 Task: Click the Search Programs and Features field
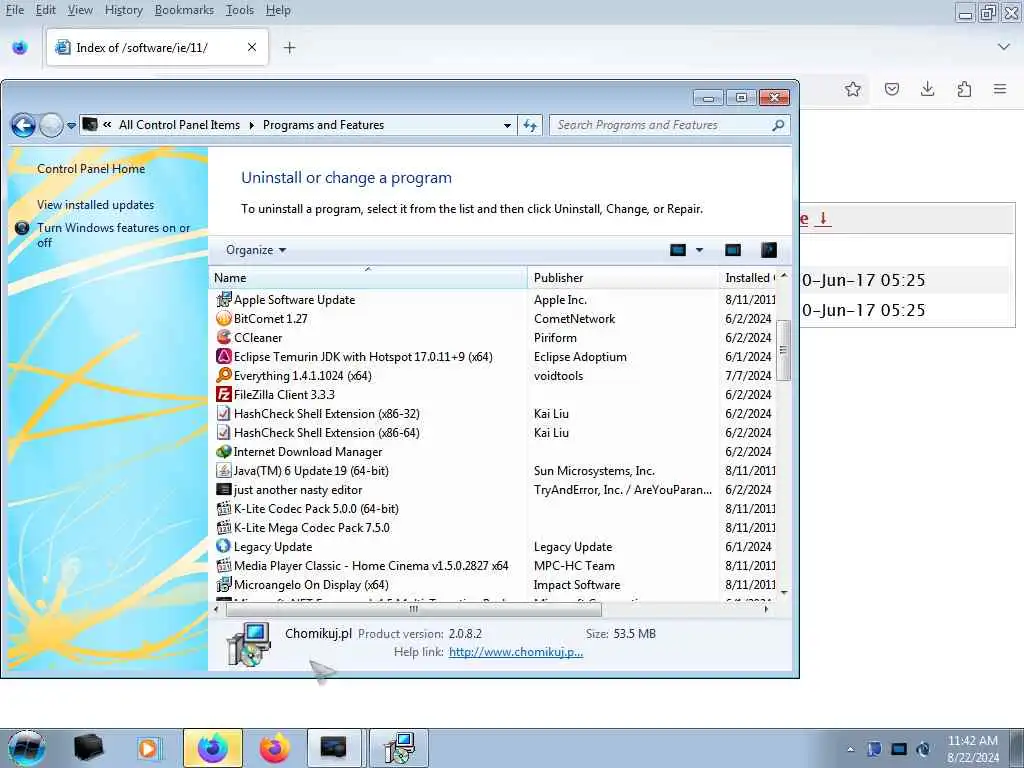tap(661, 125)
